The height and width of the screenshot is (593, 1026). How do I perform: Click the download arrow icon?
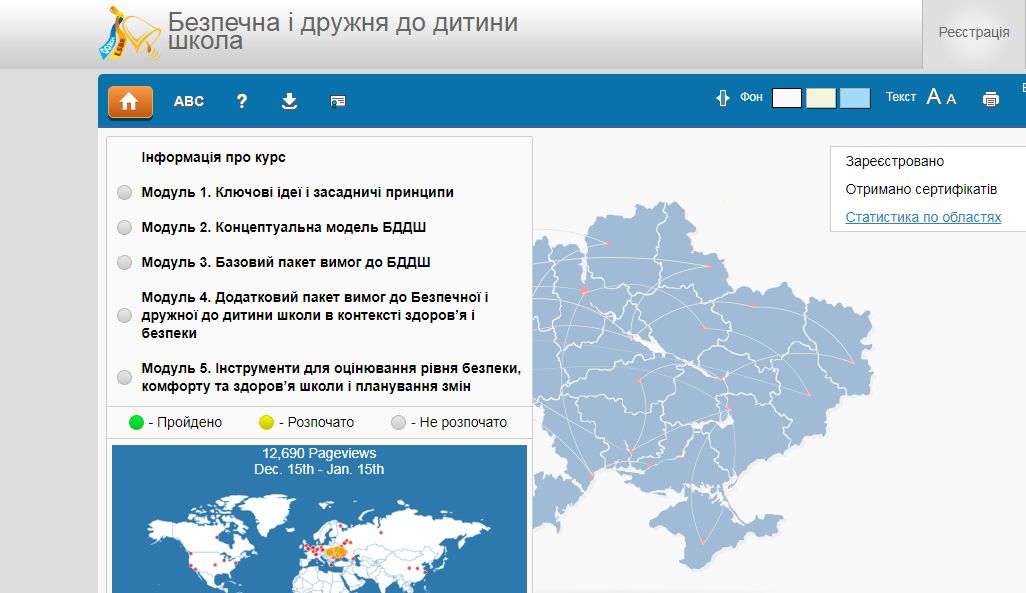click(289, 101)
